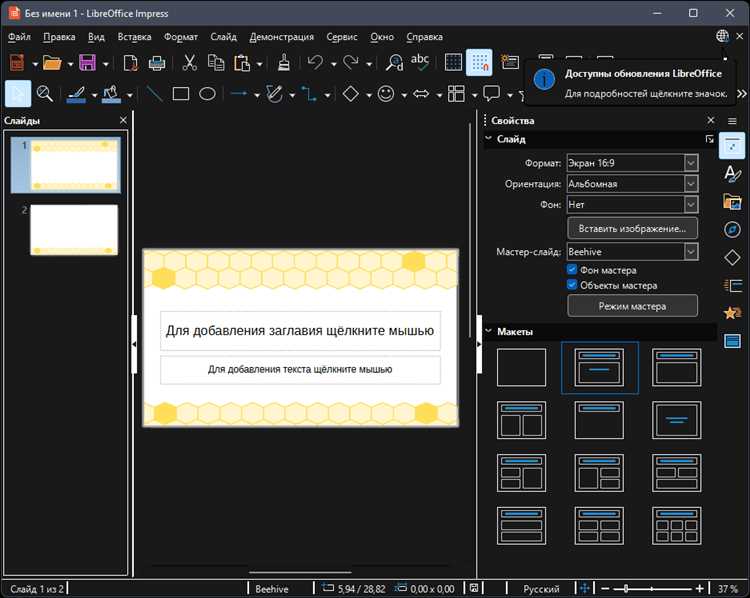
Task: Click the New presentation icon
Action: coord(17,63)
